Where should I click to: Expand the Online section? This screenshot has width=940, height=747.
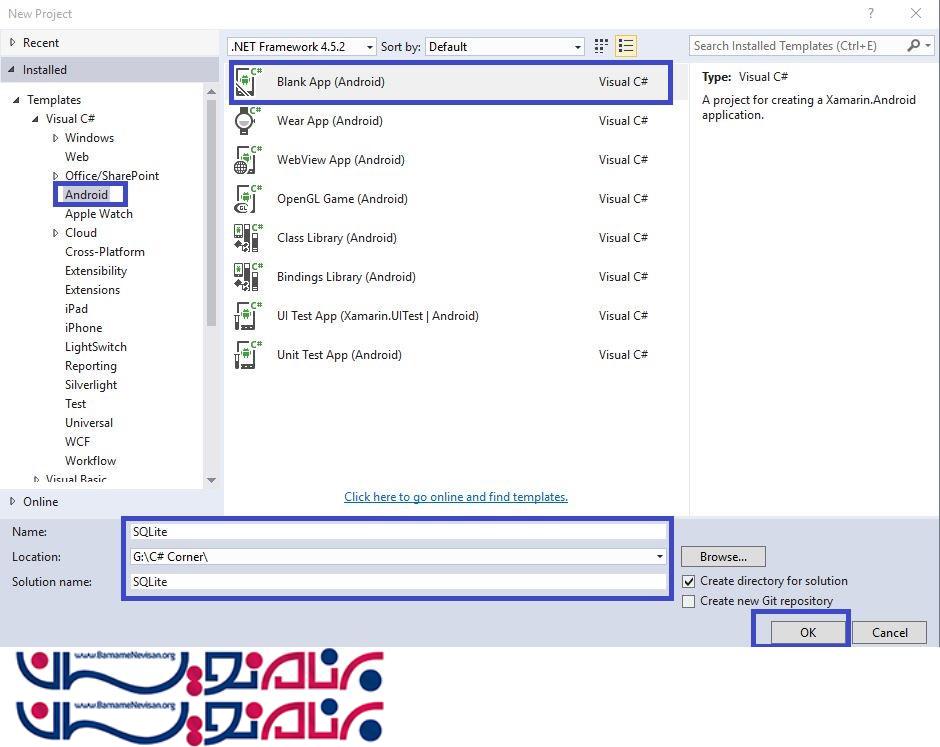[x=13, y=501]
